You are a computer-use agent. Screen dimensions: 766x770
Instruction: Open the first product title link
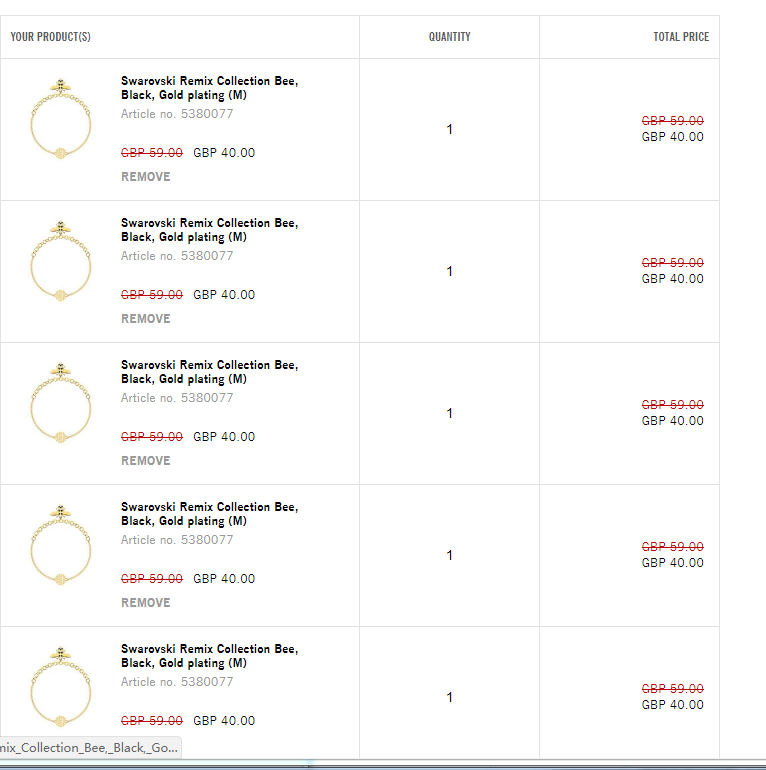(209, 88)
